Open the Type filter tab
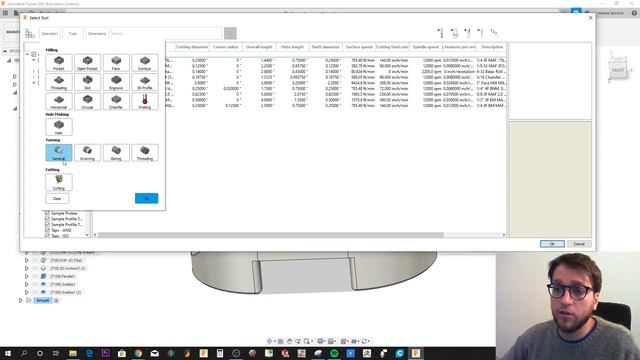 (x=73, y=33)
